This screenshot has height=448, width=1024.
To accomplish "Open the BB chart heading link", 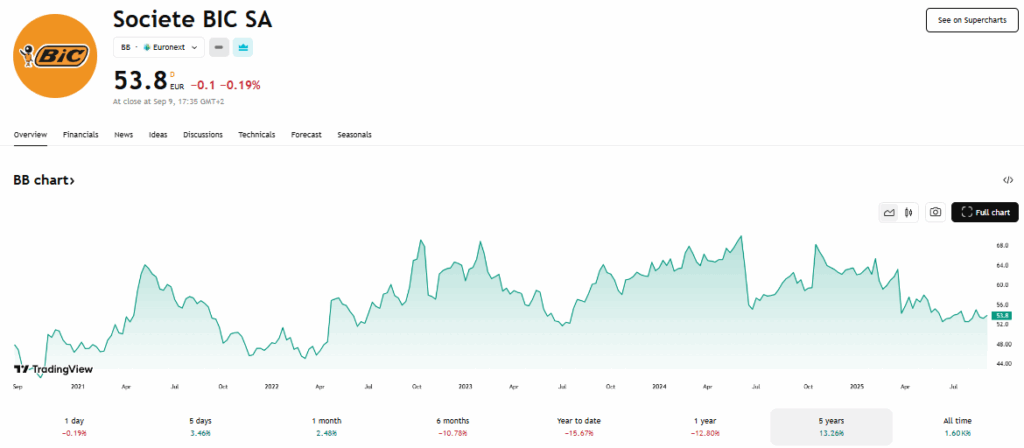I will pyautogui.click(x=44, y=180).
